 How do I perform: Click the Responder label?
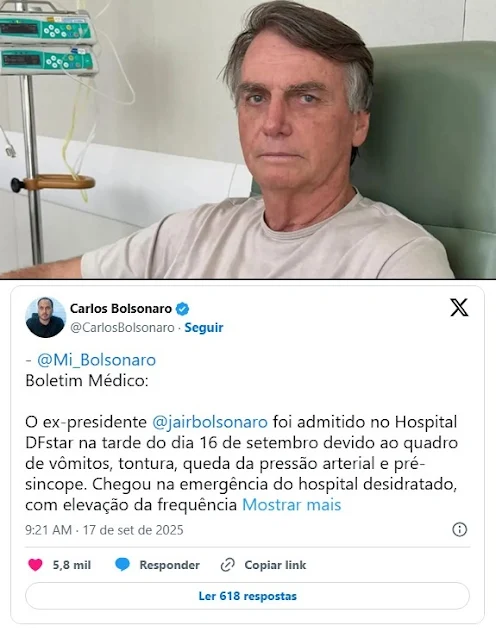[170, 565]
